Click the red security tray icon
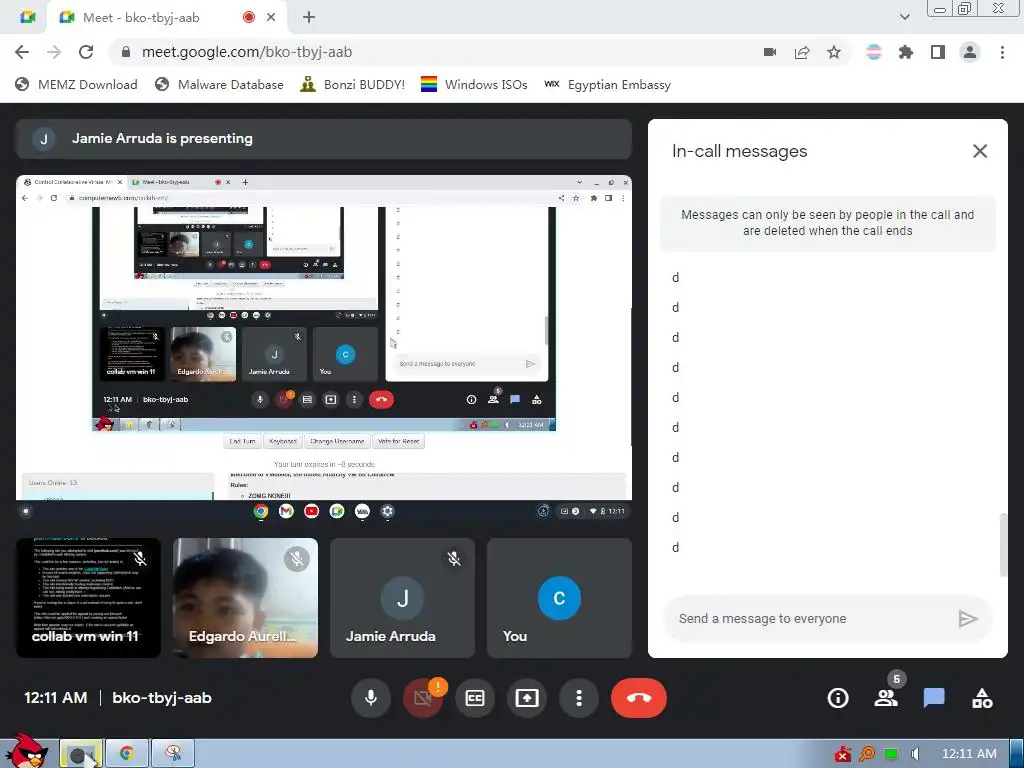Viewport: 1024px width, 768px height. tap(843, 754)
